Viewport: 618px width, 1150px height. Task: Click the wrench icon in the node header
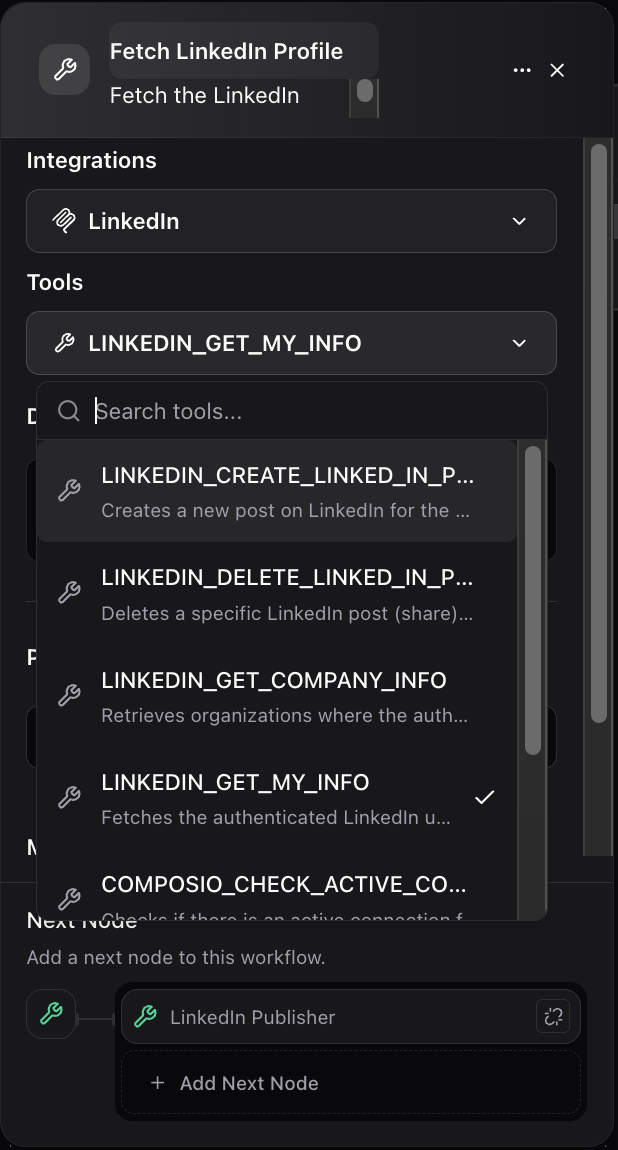coord(64,68)
